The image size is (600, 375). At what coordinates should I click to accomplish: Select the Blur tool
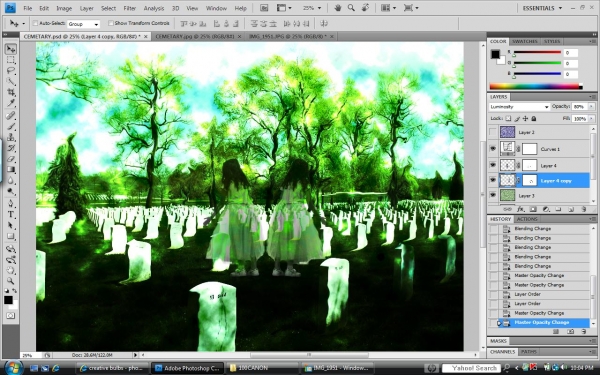pos(11,180)
